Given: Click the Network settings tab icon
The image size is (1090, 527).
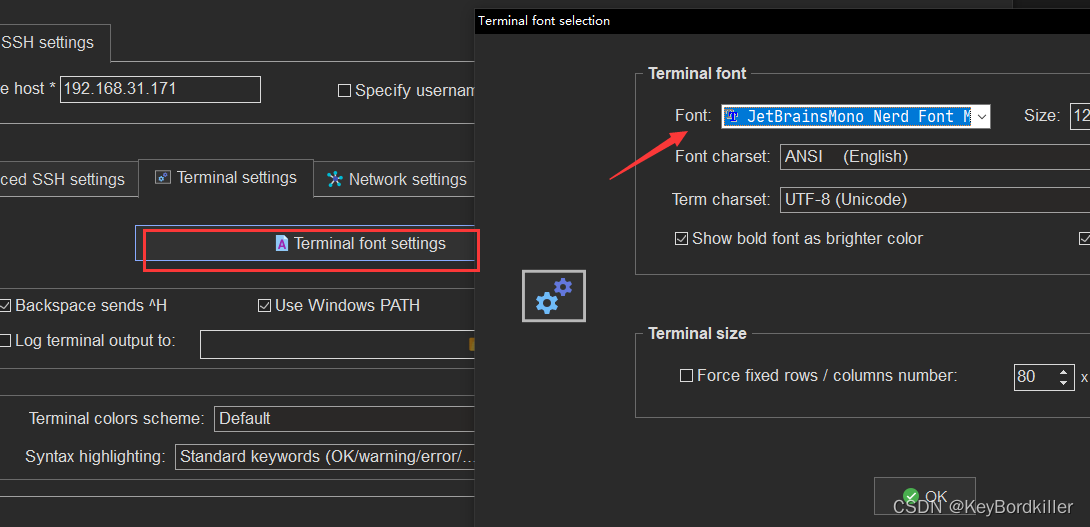Looking at the screenshot, I should [x=335, y=179].
